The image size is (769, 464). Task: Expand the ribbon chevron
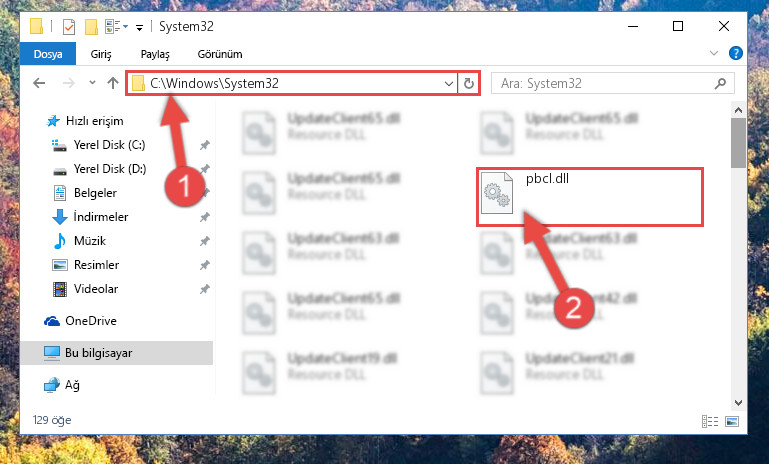pyautogui.click(x=714, y=53)
